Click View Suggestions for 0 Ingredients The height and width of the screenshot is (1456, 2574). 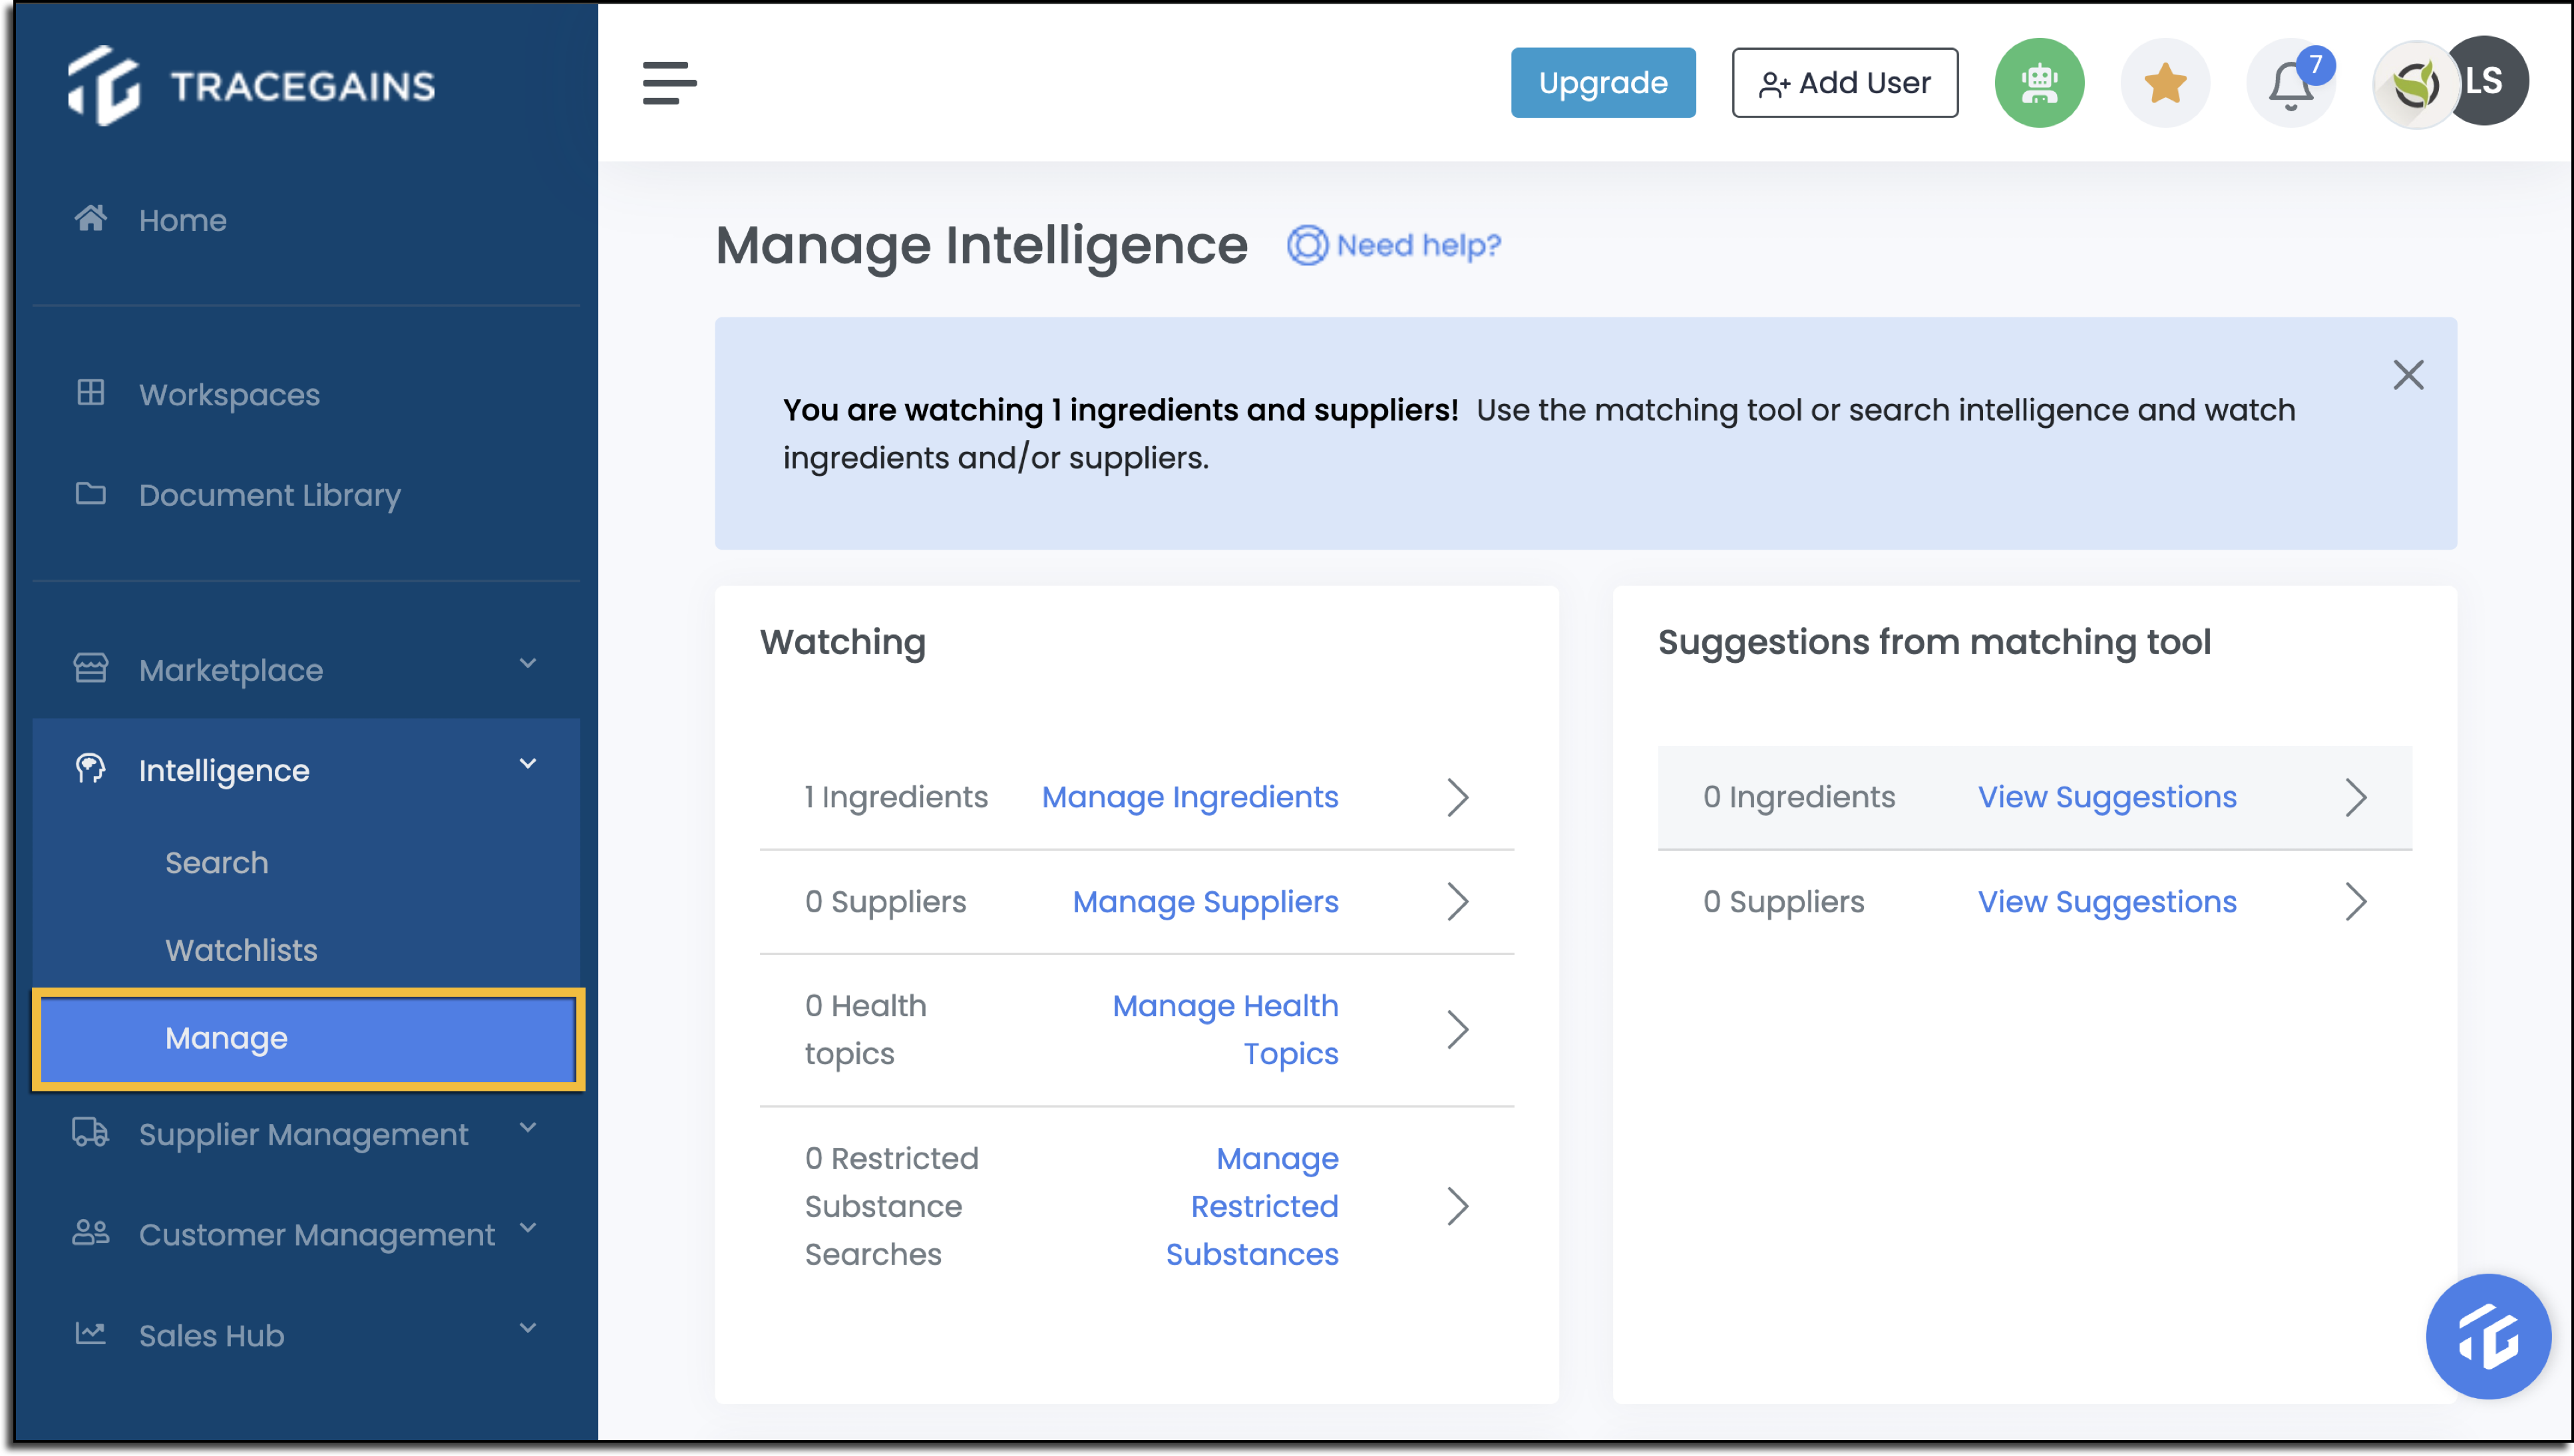[x=2107, y=797]
